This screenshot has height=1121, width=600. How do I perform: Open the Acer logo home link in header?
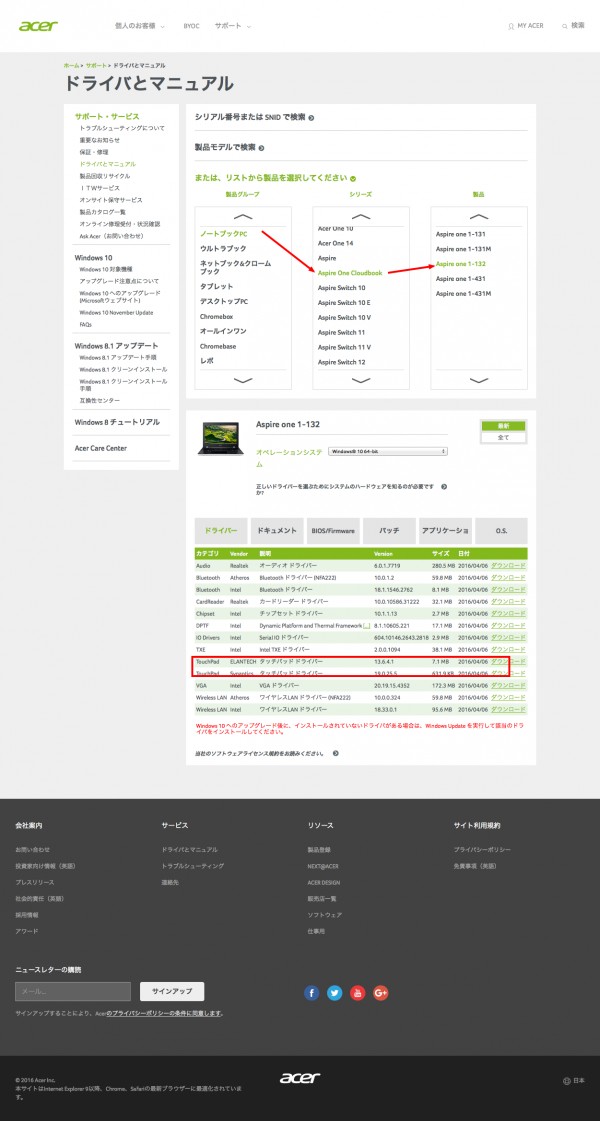tap(38, 26)
